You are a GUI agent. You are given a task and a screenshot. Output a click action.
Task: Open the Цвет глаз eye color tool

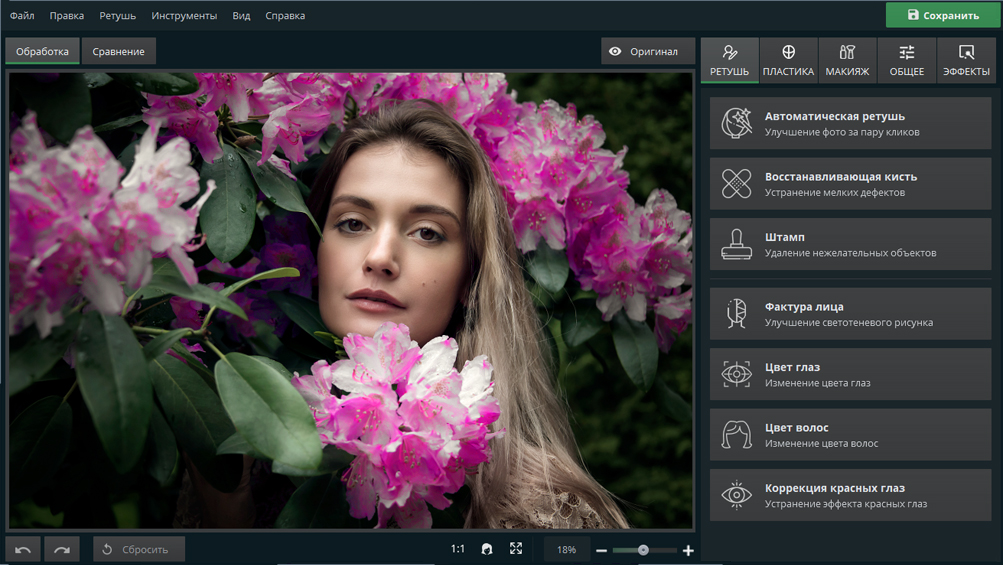pyautogui.click(x=850, y=375)
